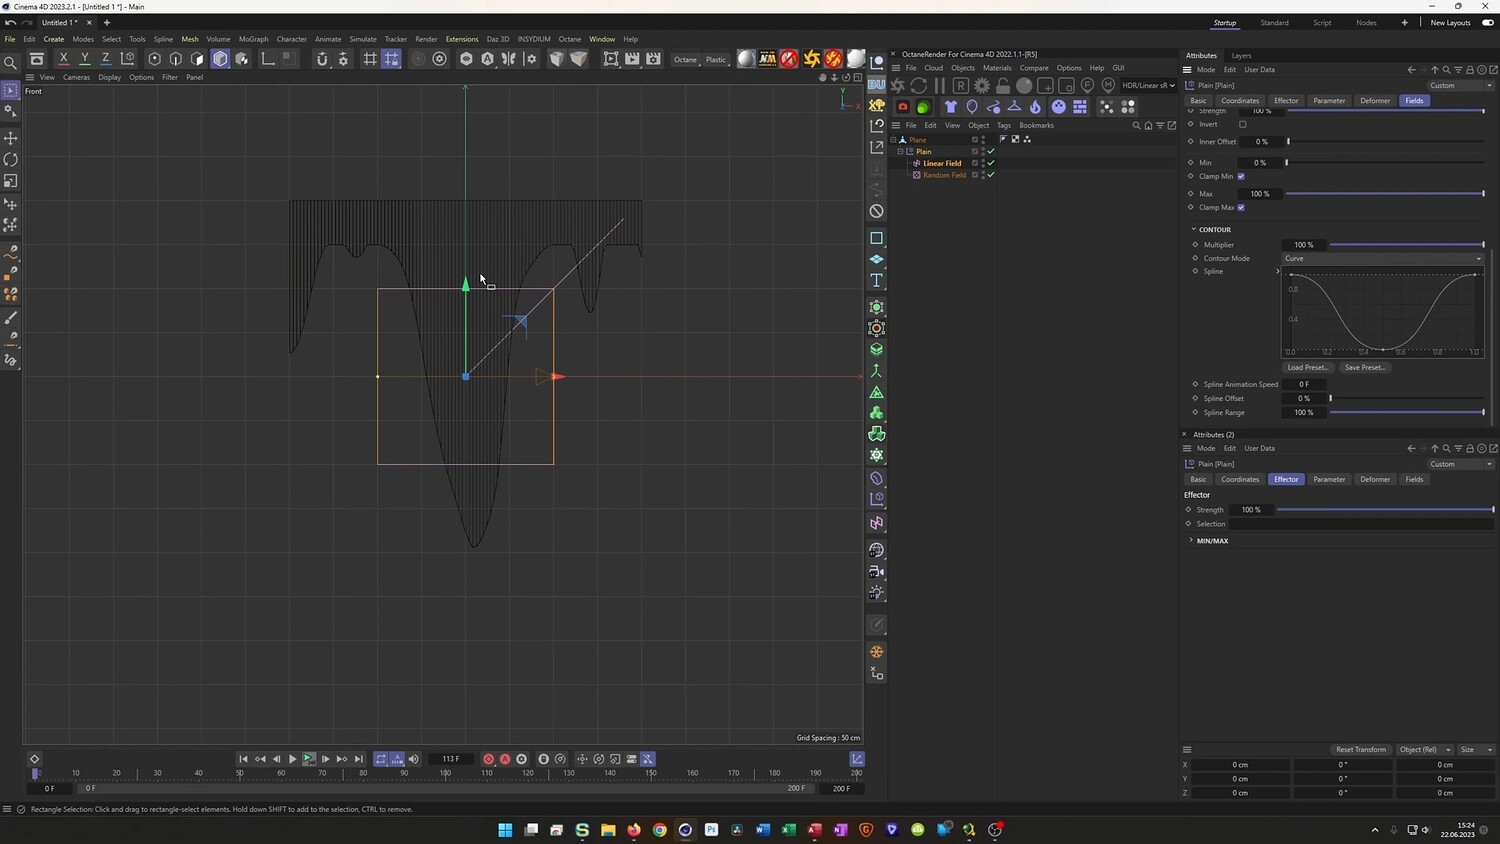Click the Octane red camera icon
Image resolution: width=1500 pixels, height=844 pixels.
click(x=903, y=107)
